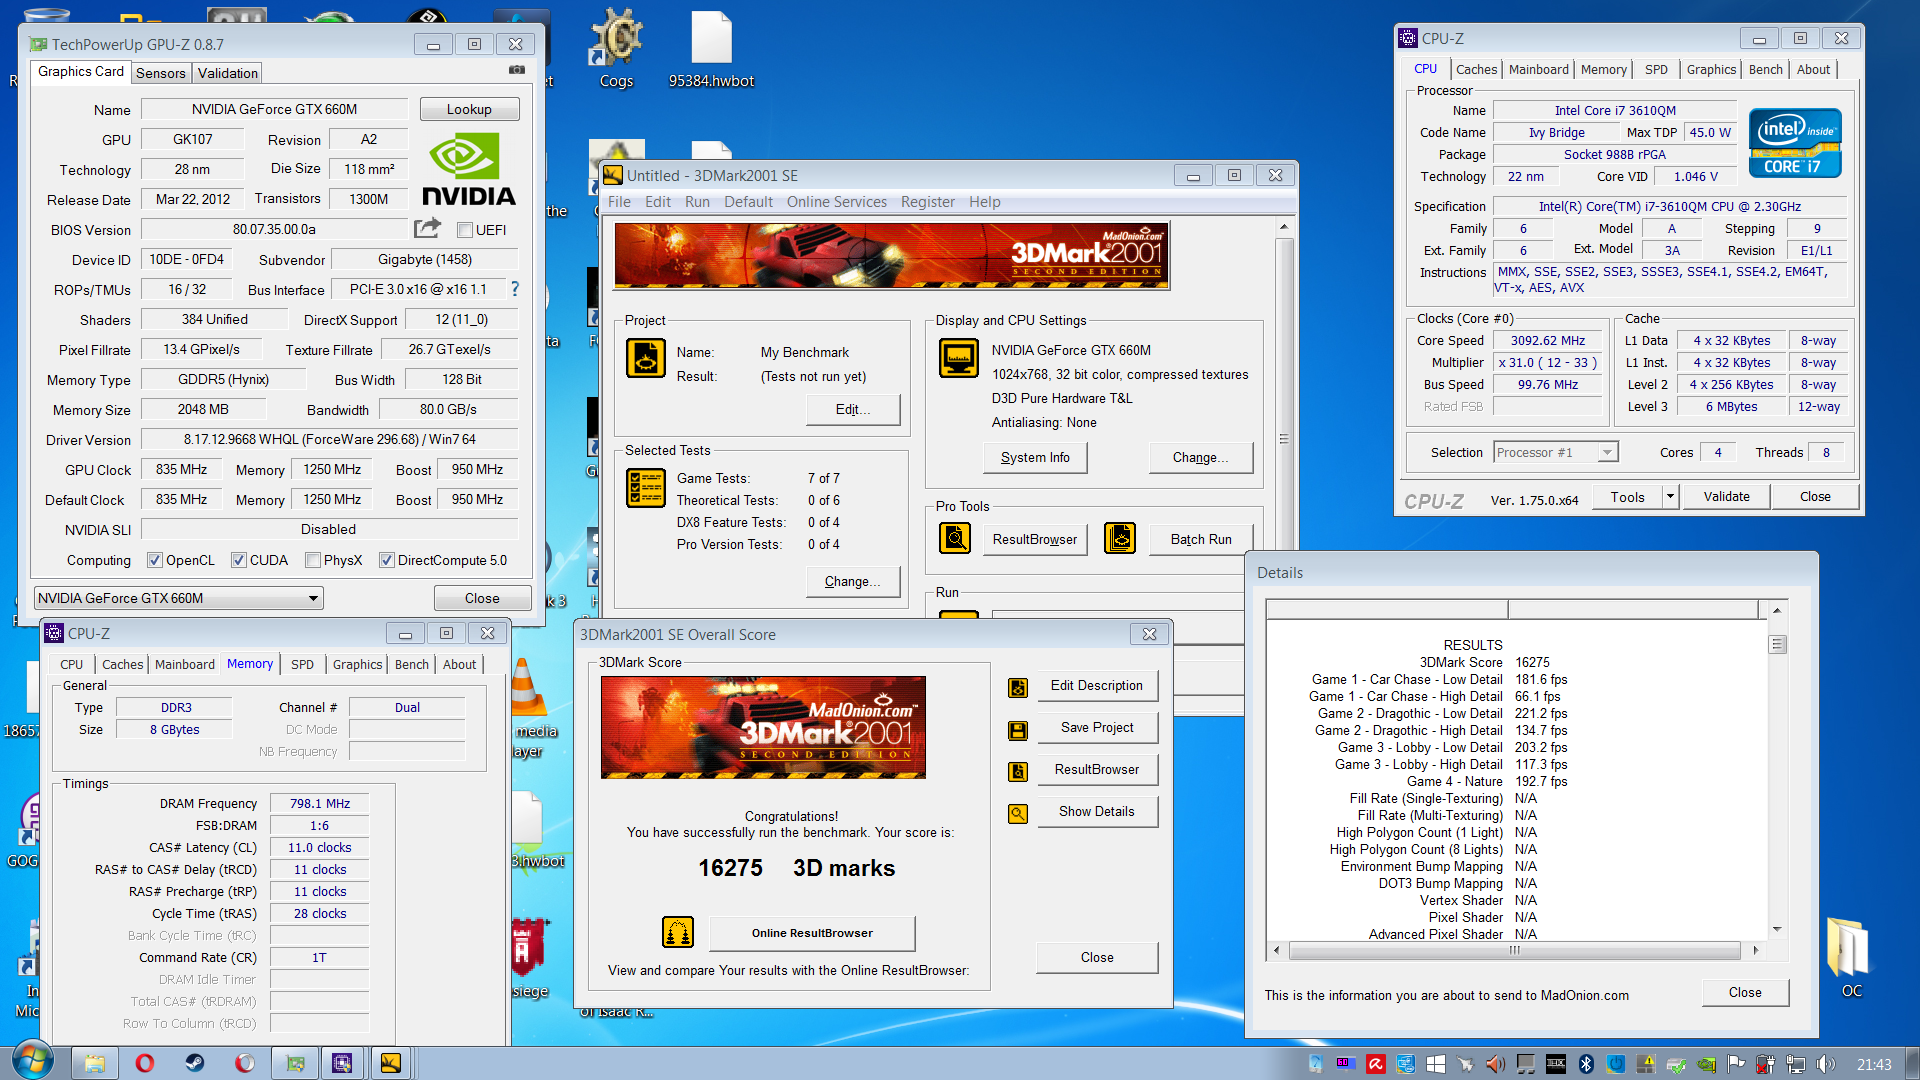Viewport: 1920px width, 1080px height.
Task: Toggle the OpenCL checkbox
Action: click(155, 560)
